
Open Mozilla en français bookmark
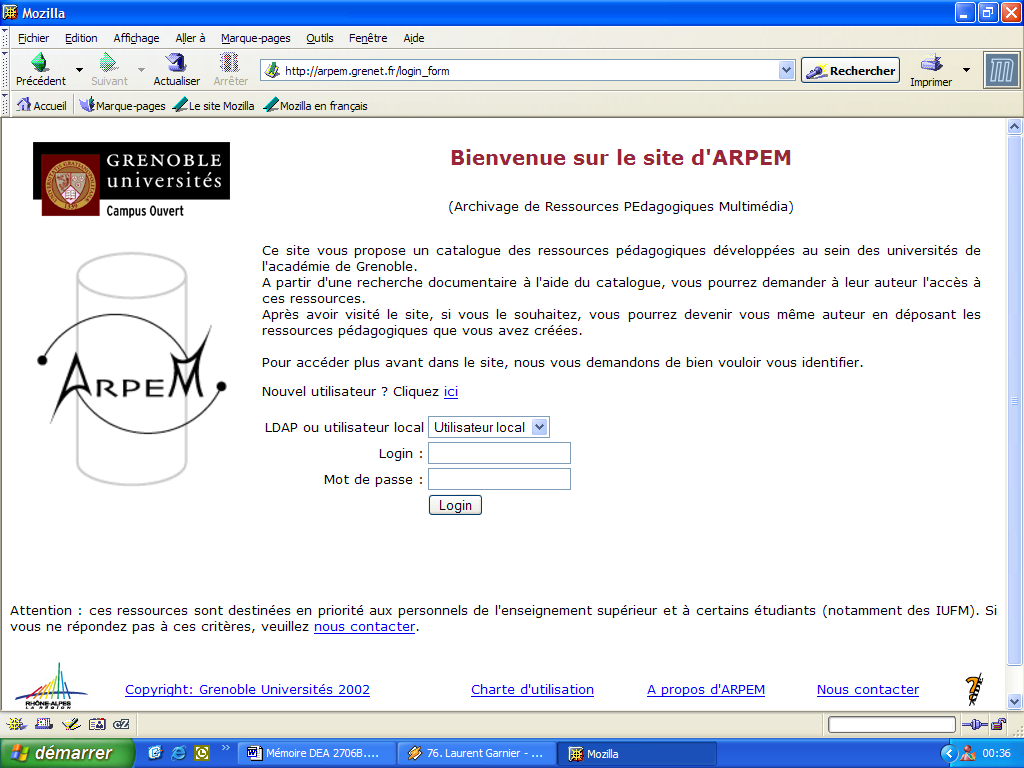point(315,105)
